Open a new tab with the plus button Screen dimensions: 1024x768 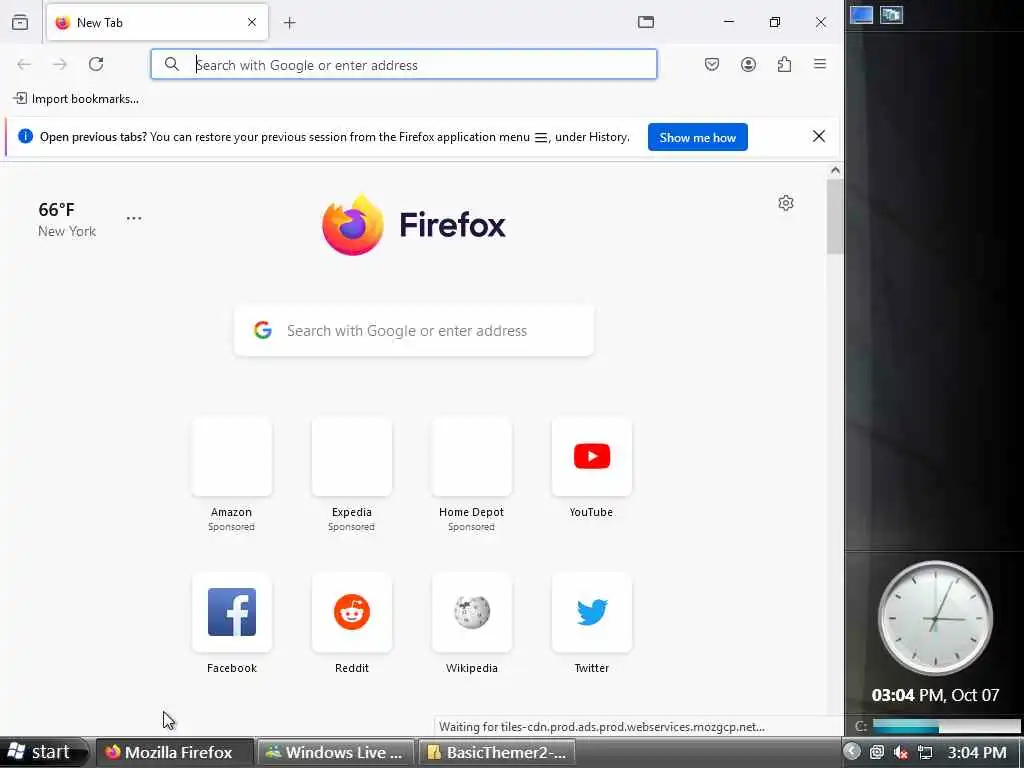(289, 23)
